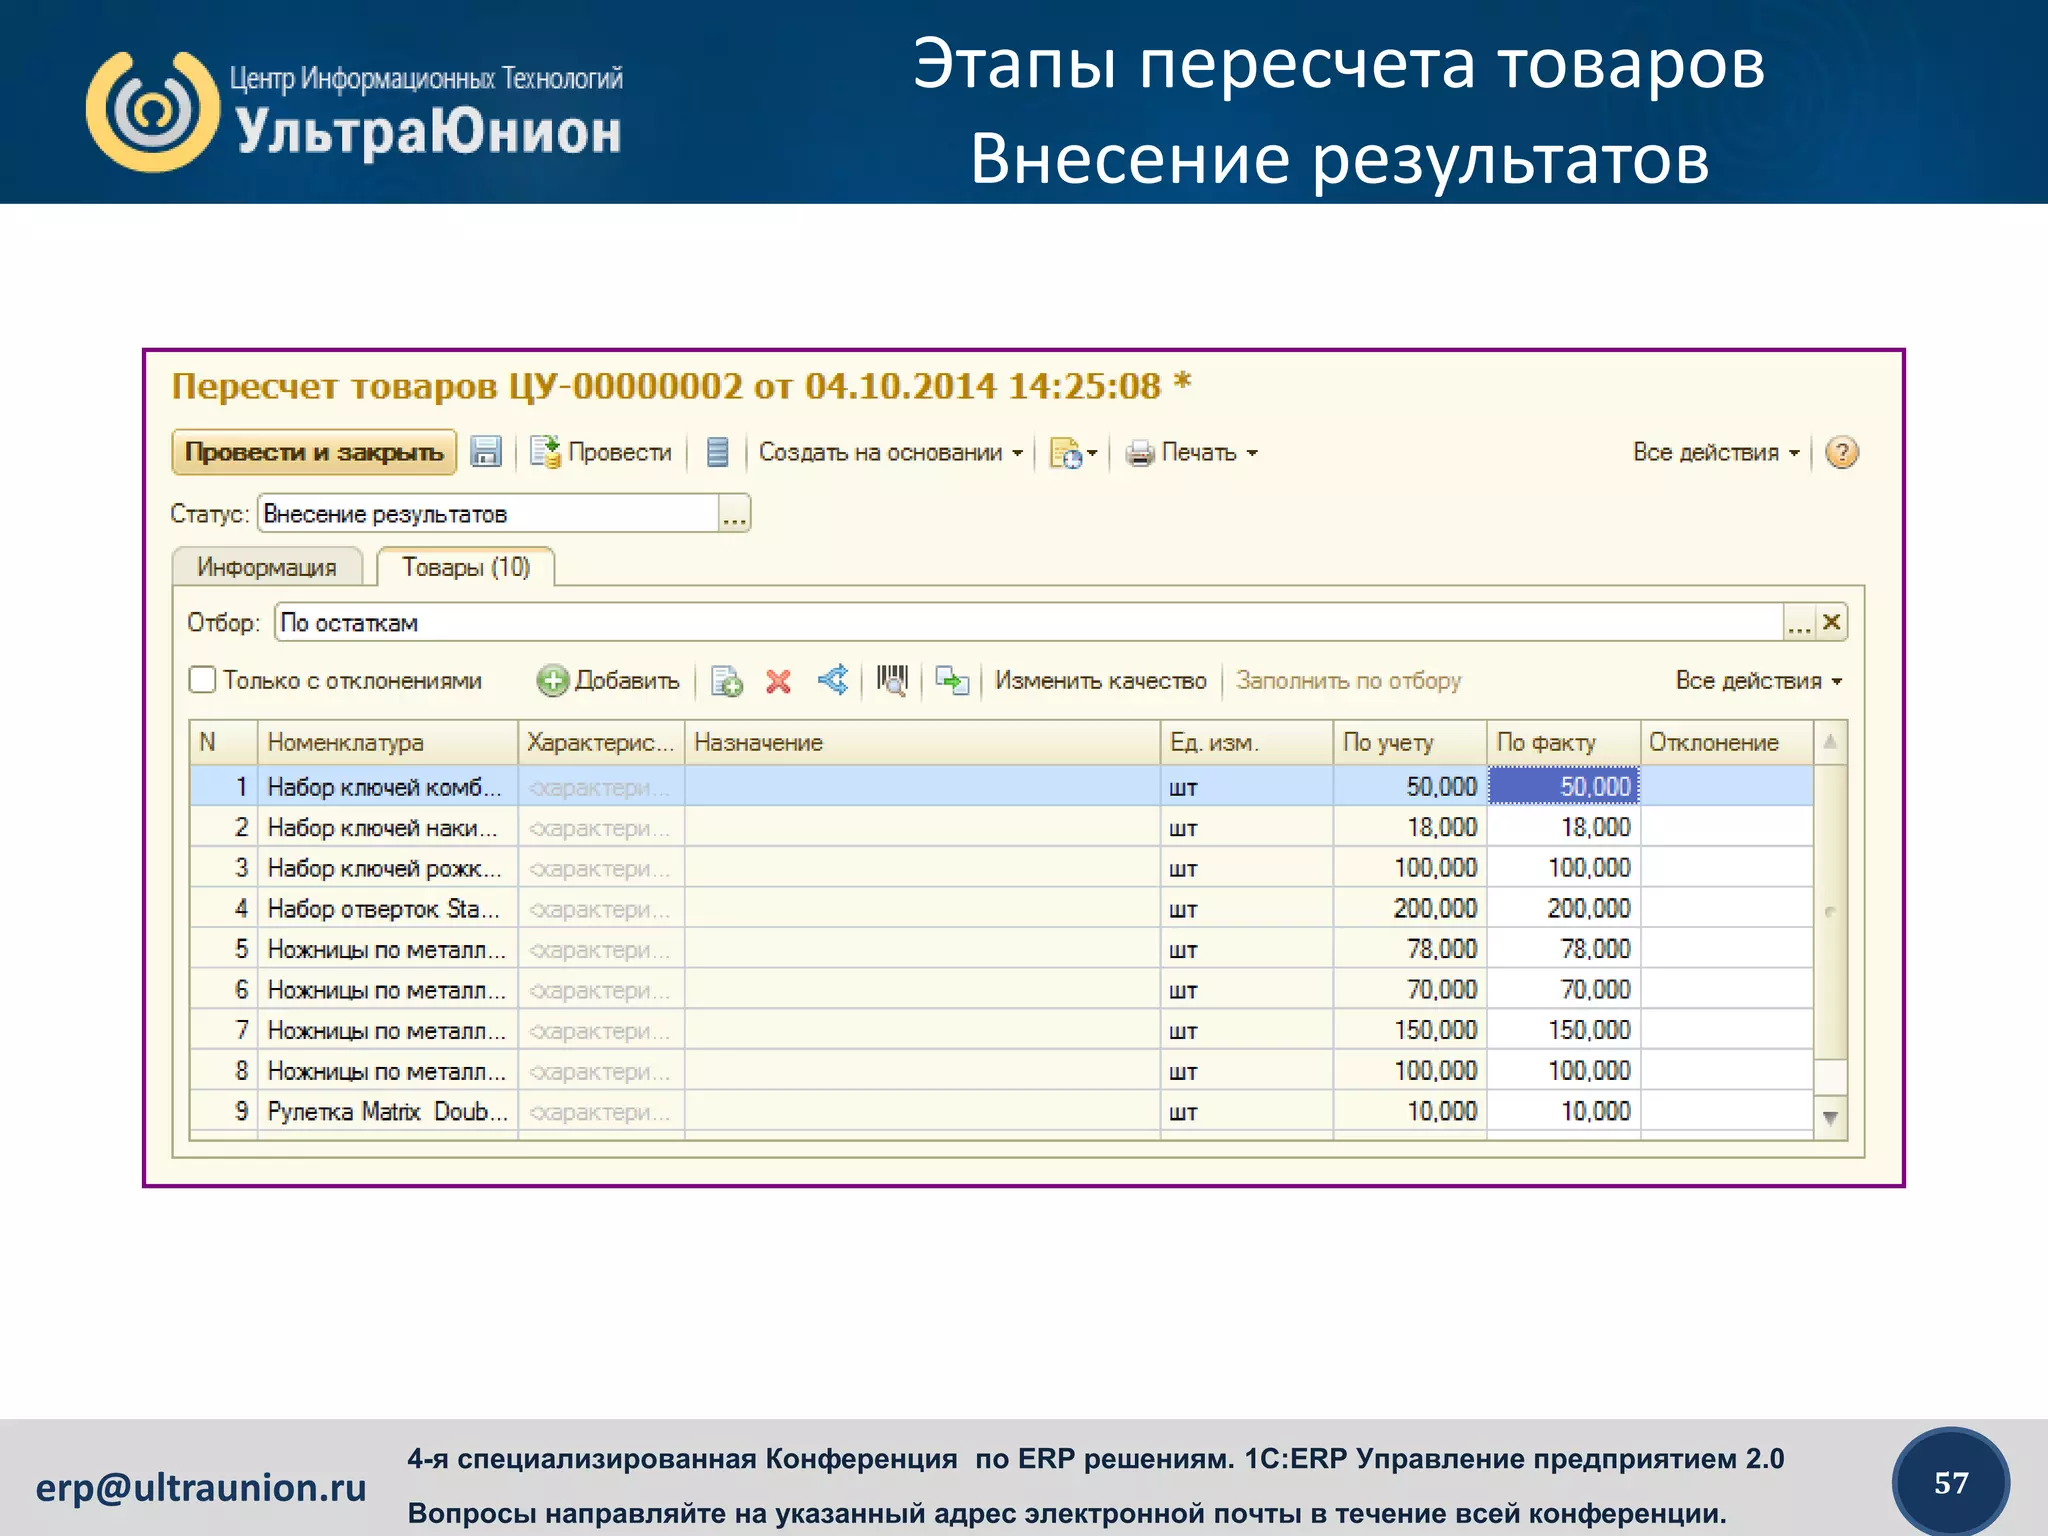Screen dimensions: 2048x1536
Task: Click По факту value 18,000
Action: pyautogui.click(x=1564, y=828)
